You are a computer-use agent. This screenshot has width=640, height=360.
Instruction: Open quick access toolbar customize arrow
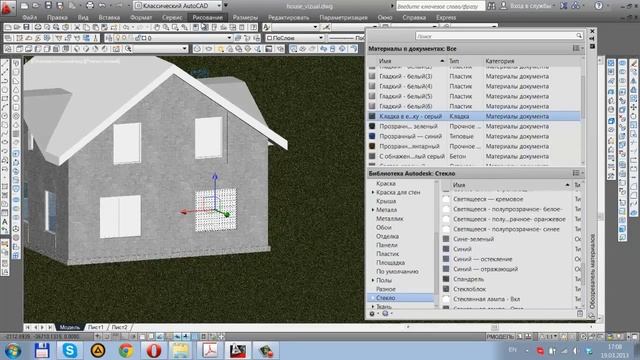(226, 6)
